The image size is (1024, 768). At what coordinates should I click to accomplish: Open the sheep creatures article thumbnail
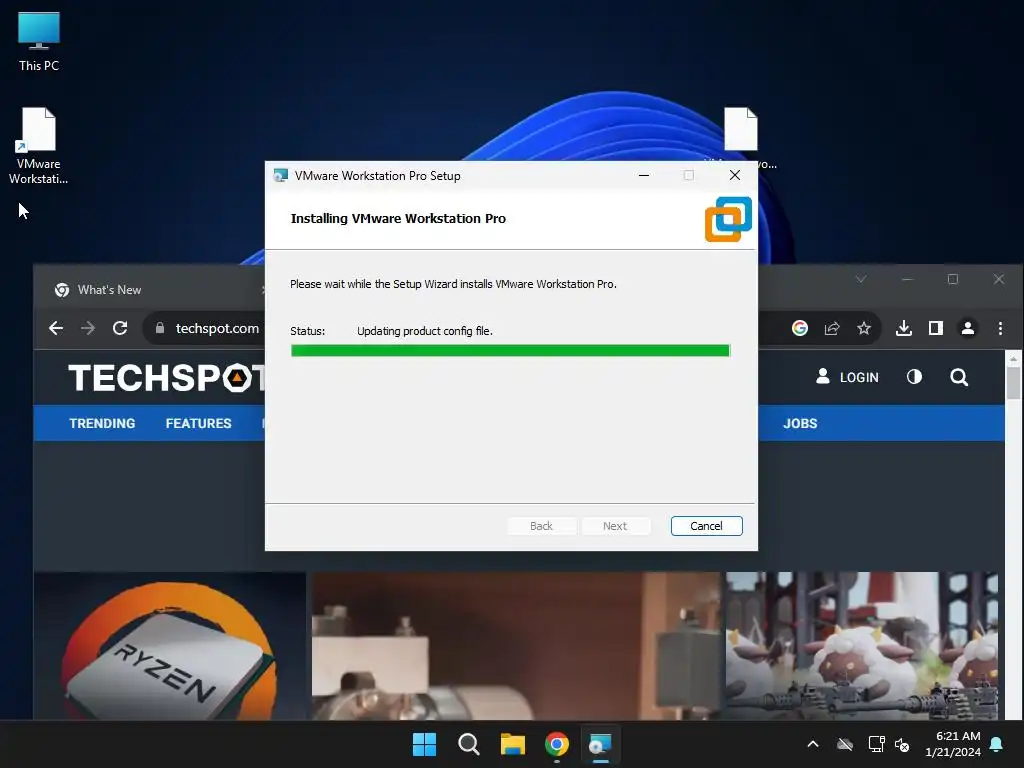pyautogui.click(x=862, y=646)
